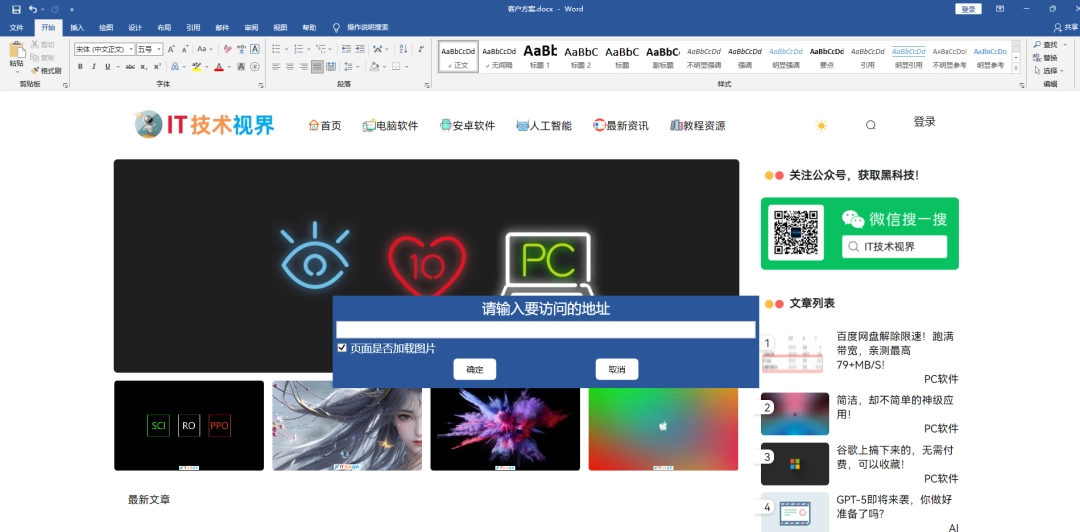Select the 标题 1 style
The width and height of the screenshot is (1080, 532).
(540, 56)
